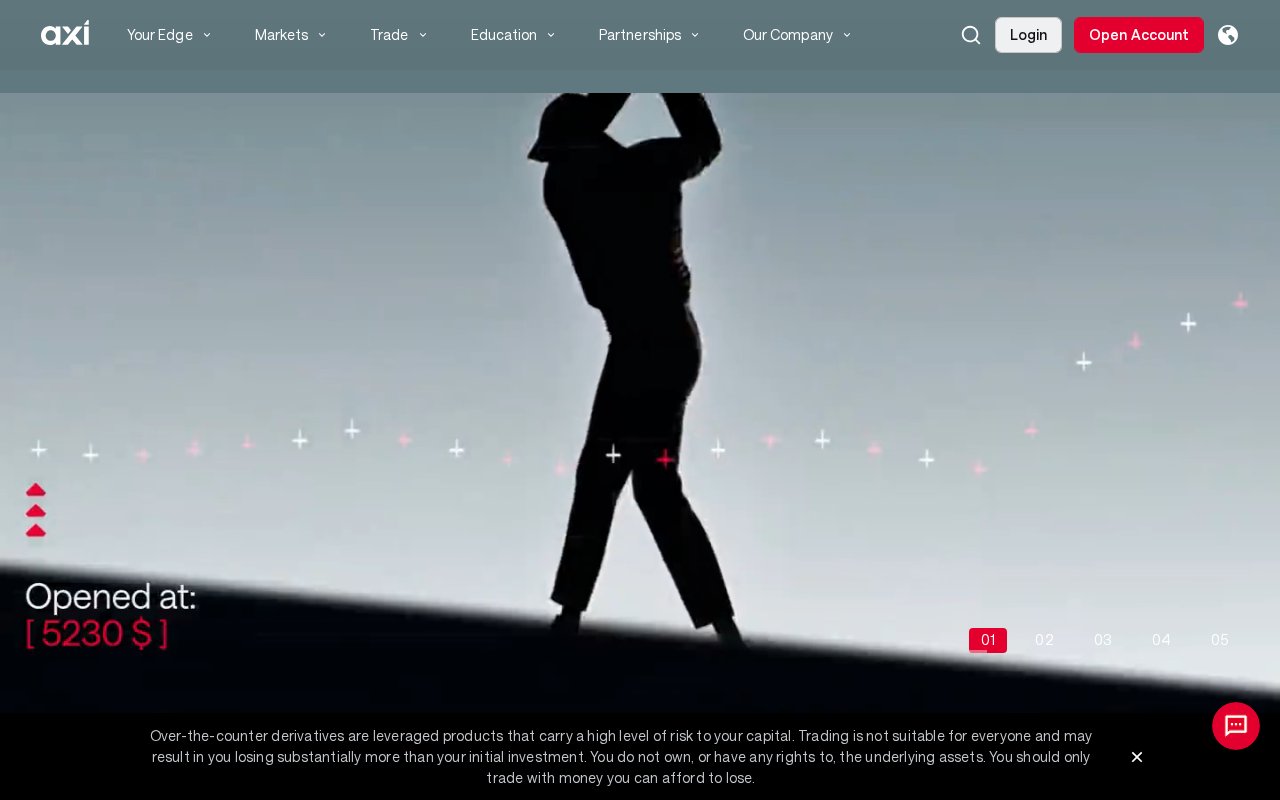The width and height of the screenshot is (1280, 800).
Task: Expand the Your Edge menu chevron
Action: tap(207, 35)
